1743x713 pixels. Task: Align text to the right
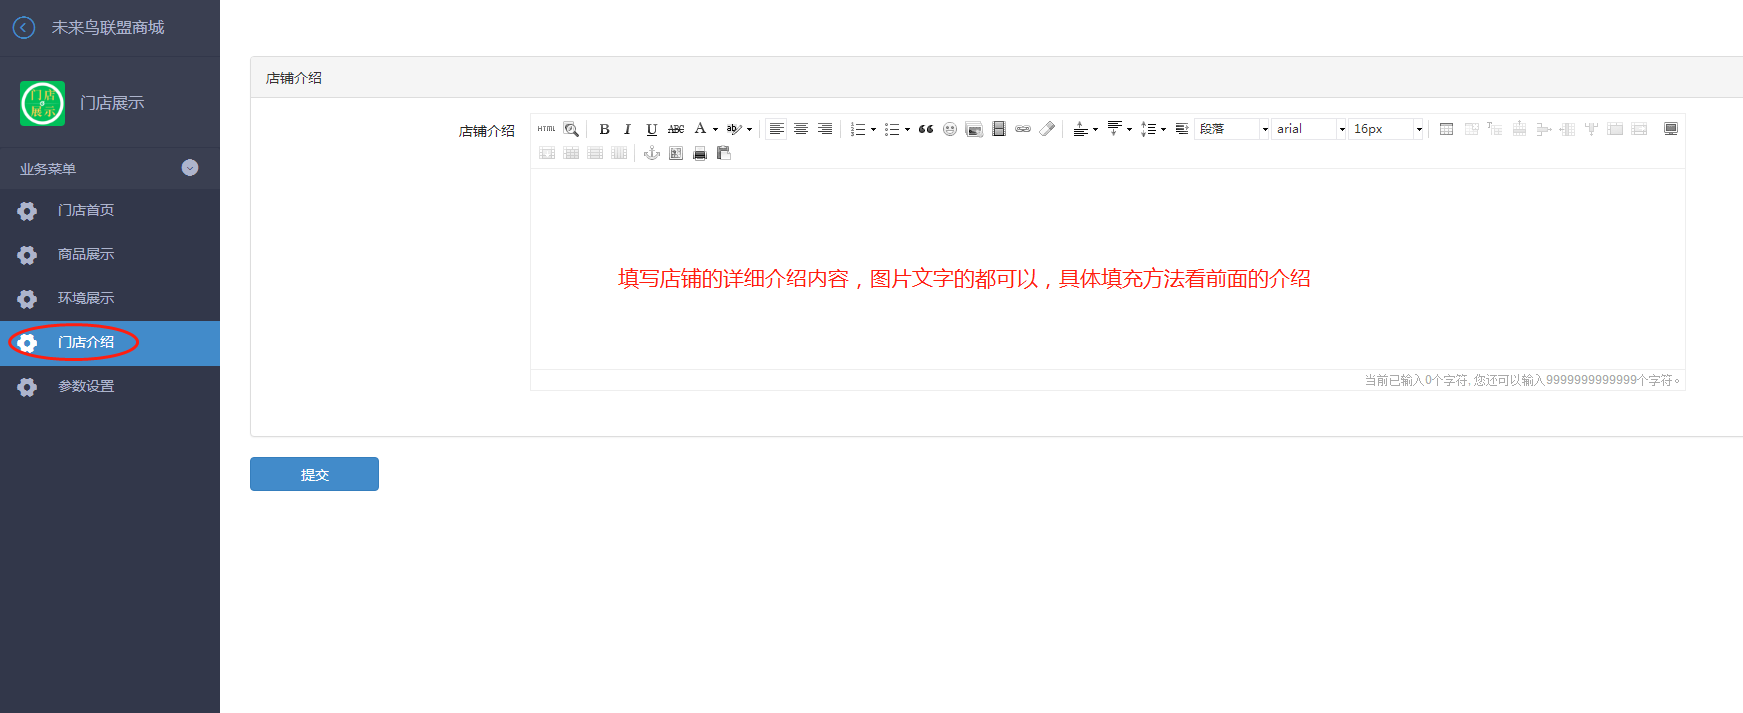pyautogui.click(x=825, y=129)
